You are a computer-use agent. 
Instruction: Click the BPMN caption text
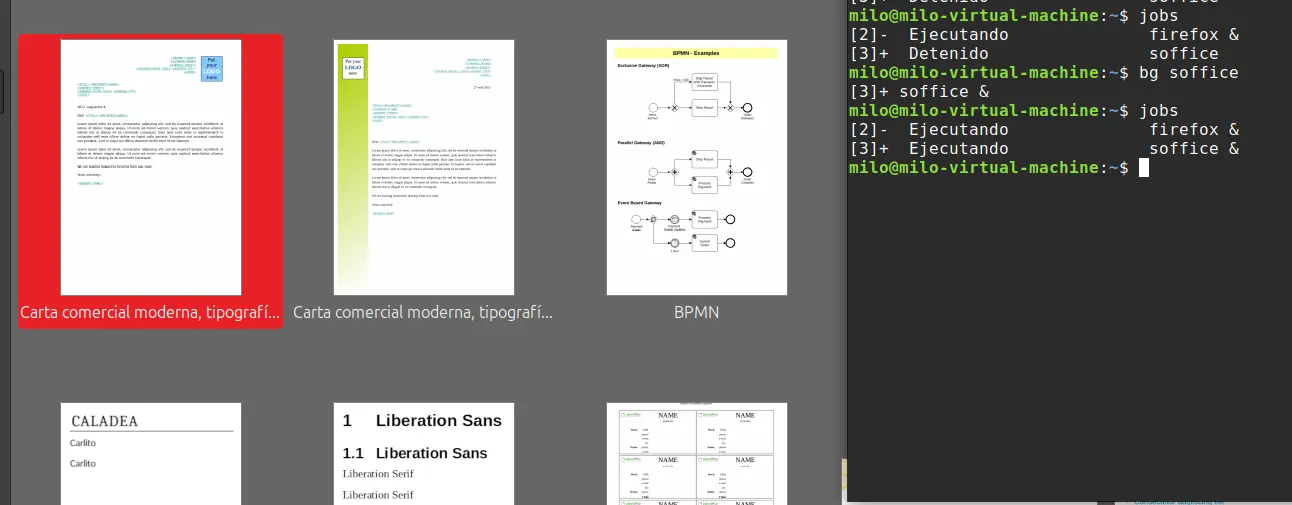coord(697,312)
